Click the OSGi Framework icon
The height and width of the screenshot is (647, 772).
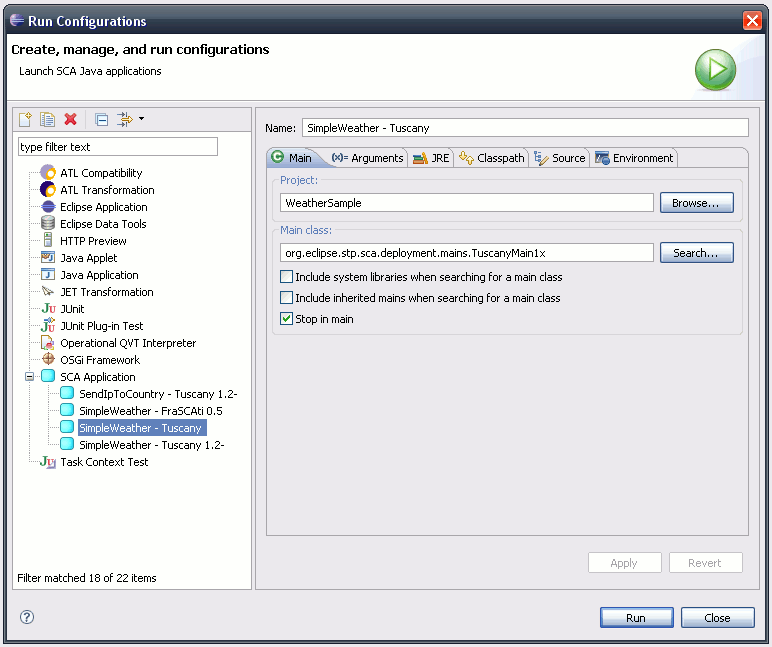point(48,359)
